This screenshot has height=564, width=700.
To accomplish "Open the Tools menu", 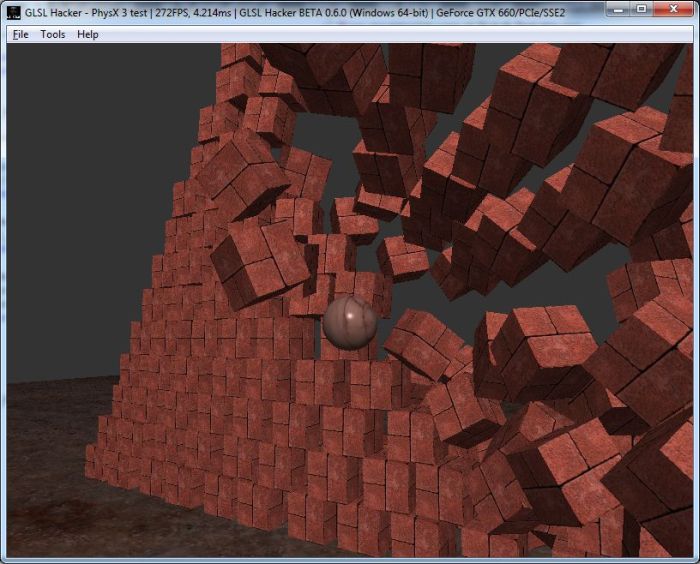I will coord(53,34).
